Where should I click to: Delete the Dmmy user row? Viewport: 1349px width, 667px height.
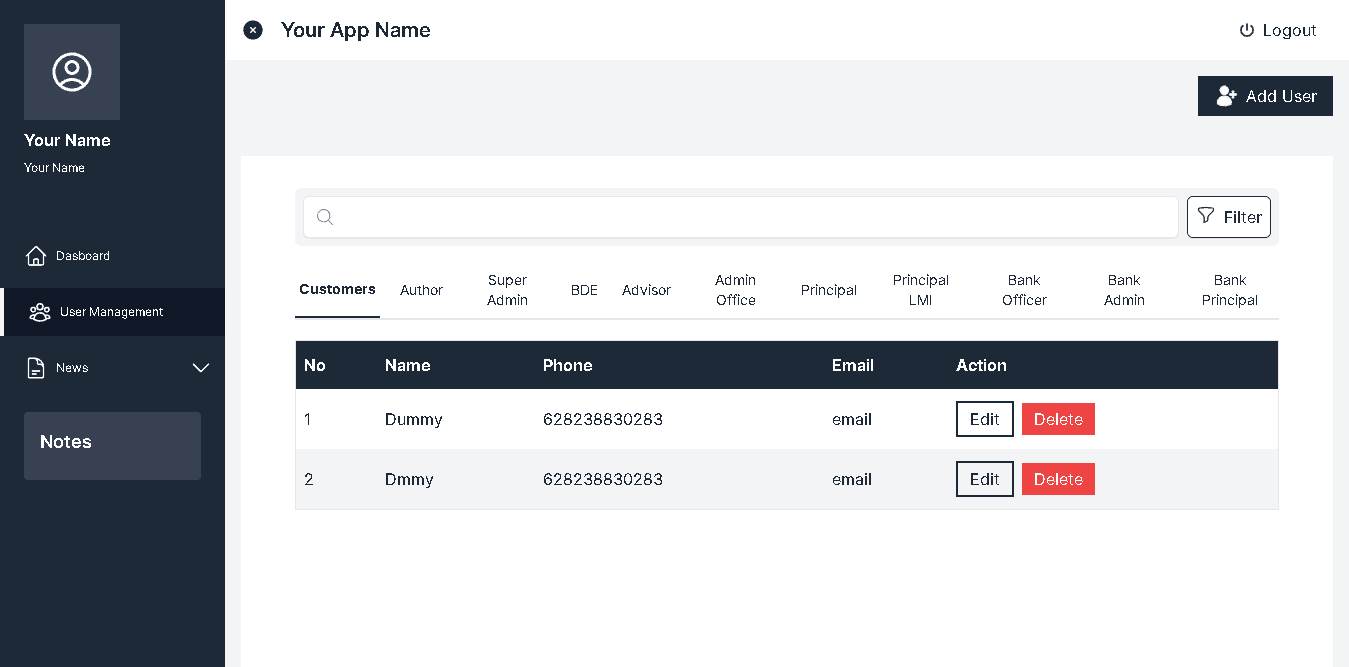[x=1058, y=479]
